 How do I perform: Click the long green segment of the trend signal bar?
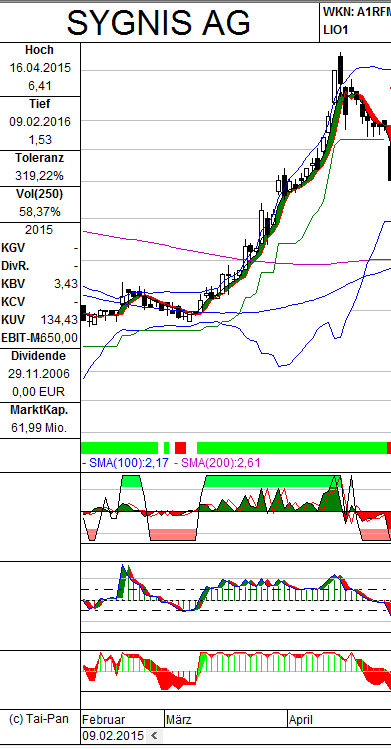click(292, 448)
